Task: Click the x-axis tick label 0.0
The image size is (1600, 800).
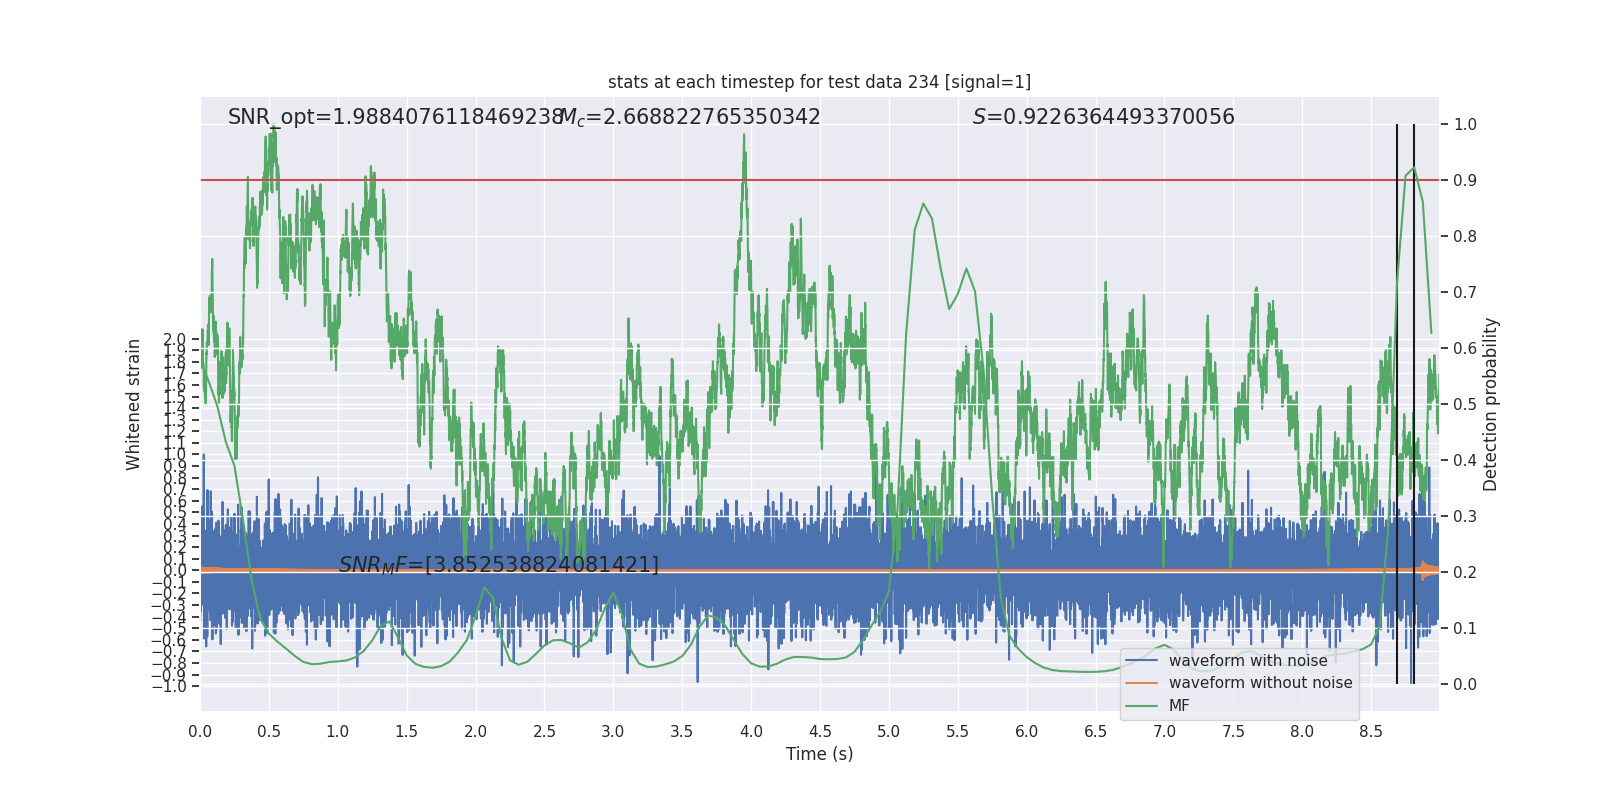Action: coord(200,731)
